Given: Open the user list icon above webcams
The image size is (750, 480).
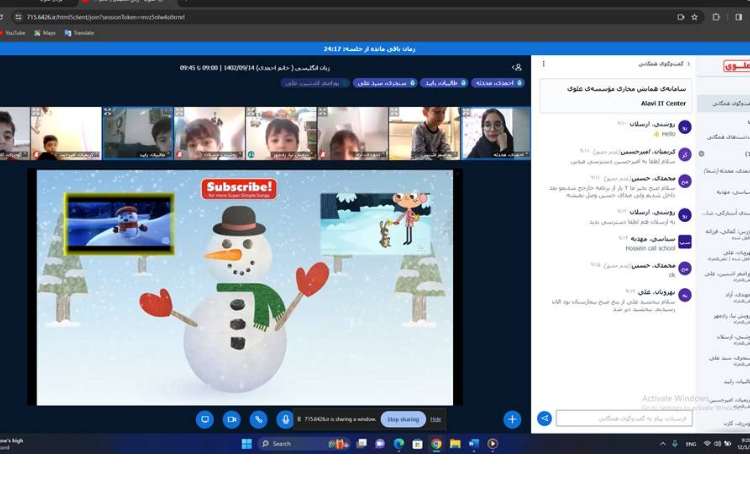Looking at the screenshot, I should (516, 67).
